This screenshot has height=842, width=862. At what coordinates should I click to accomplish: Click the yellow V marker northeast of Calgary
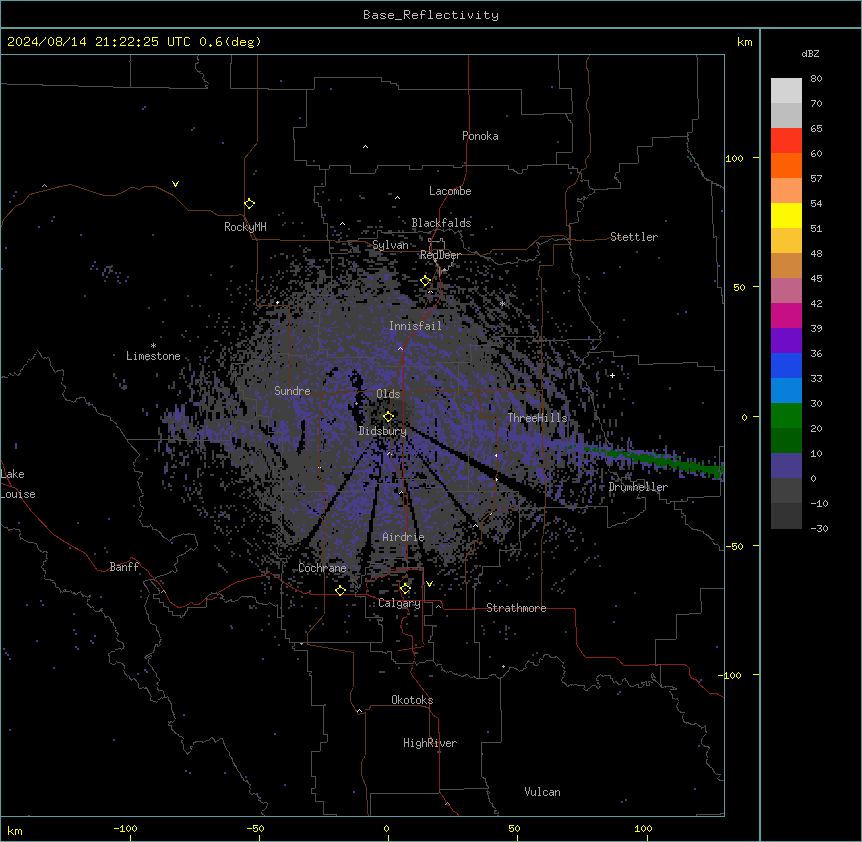coord(429,584)
